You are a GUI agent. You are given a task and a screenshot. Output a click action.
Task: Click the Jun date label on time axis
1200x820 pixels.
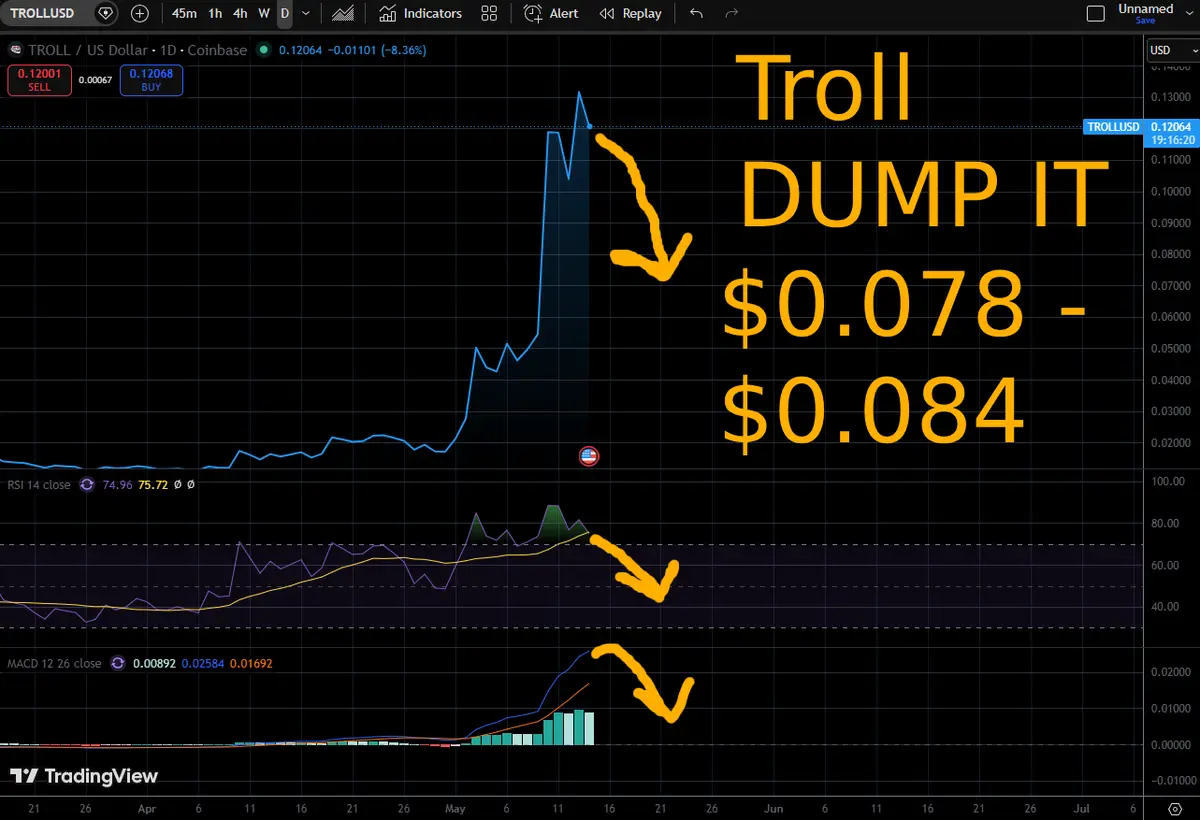coord(773,807)
